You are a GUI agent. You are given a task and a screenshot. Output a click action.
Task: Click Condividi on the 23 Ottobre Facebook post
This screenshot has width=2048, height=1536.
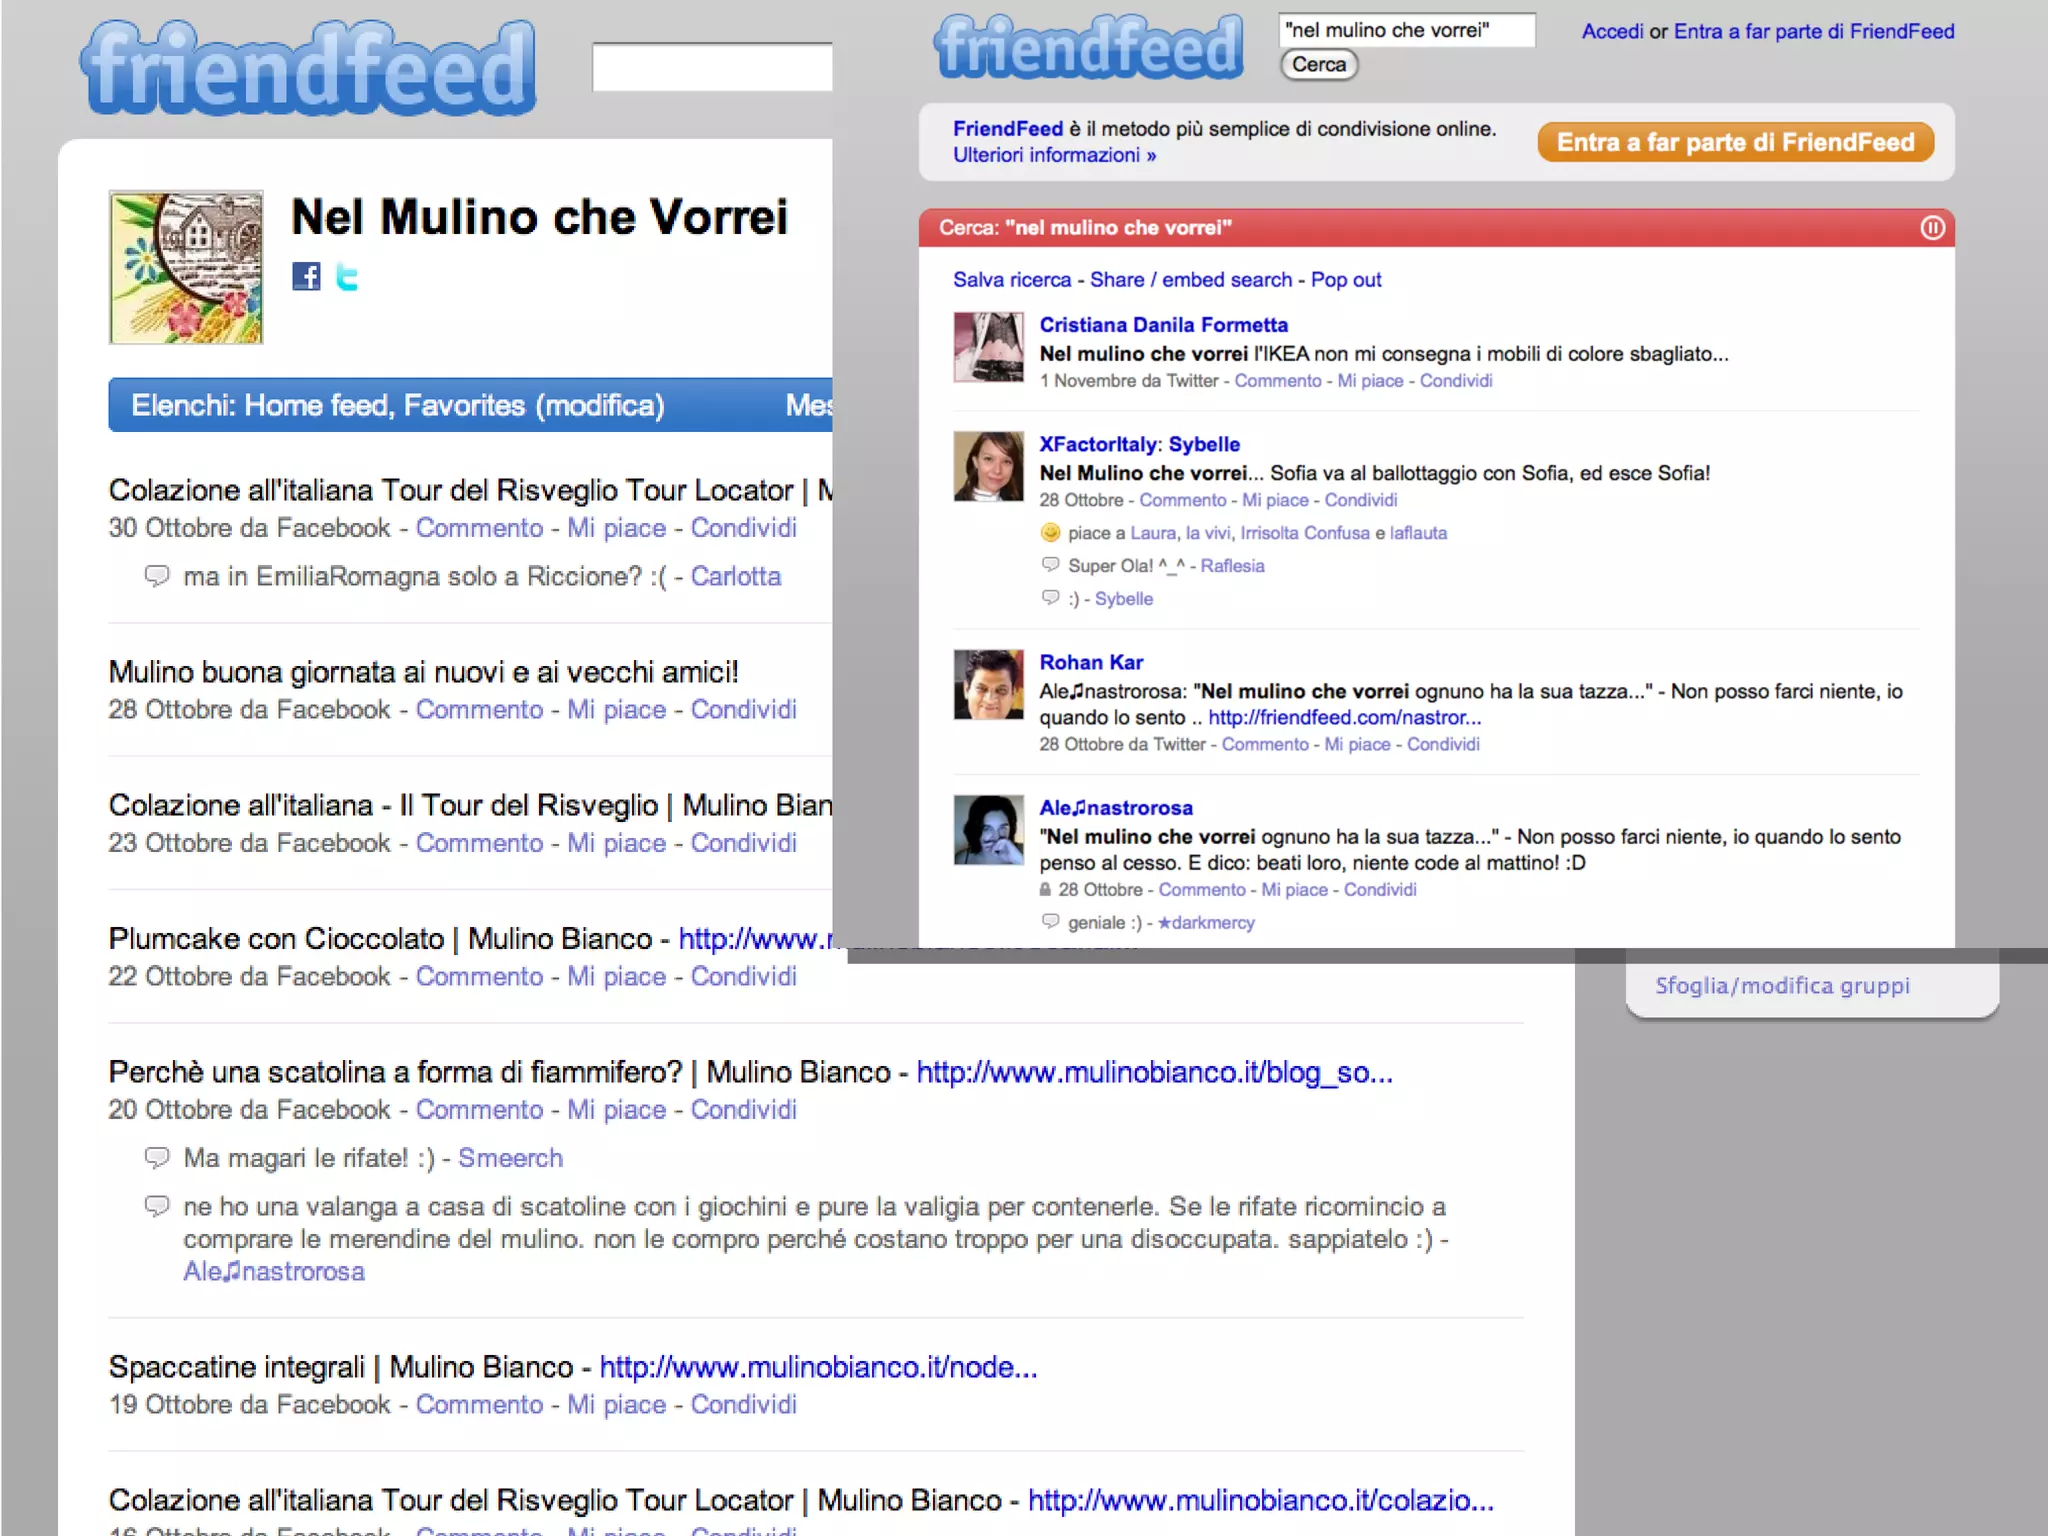pos(743,843)
